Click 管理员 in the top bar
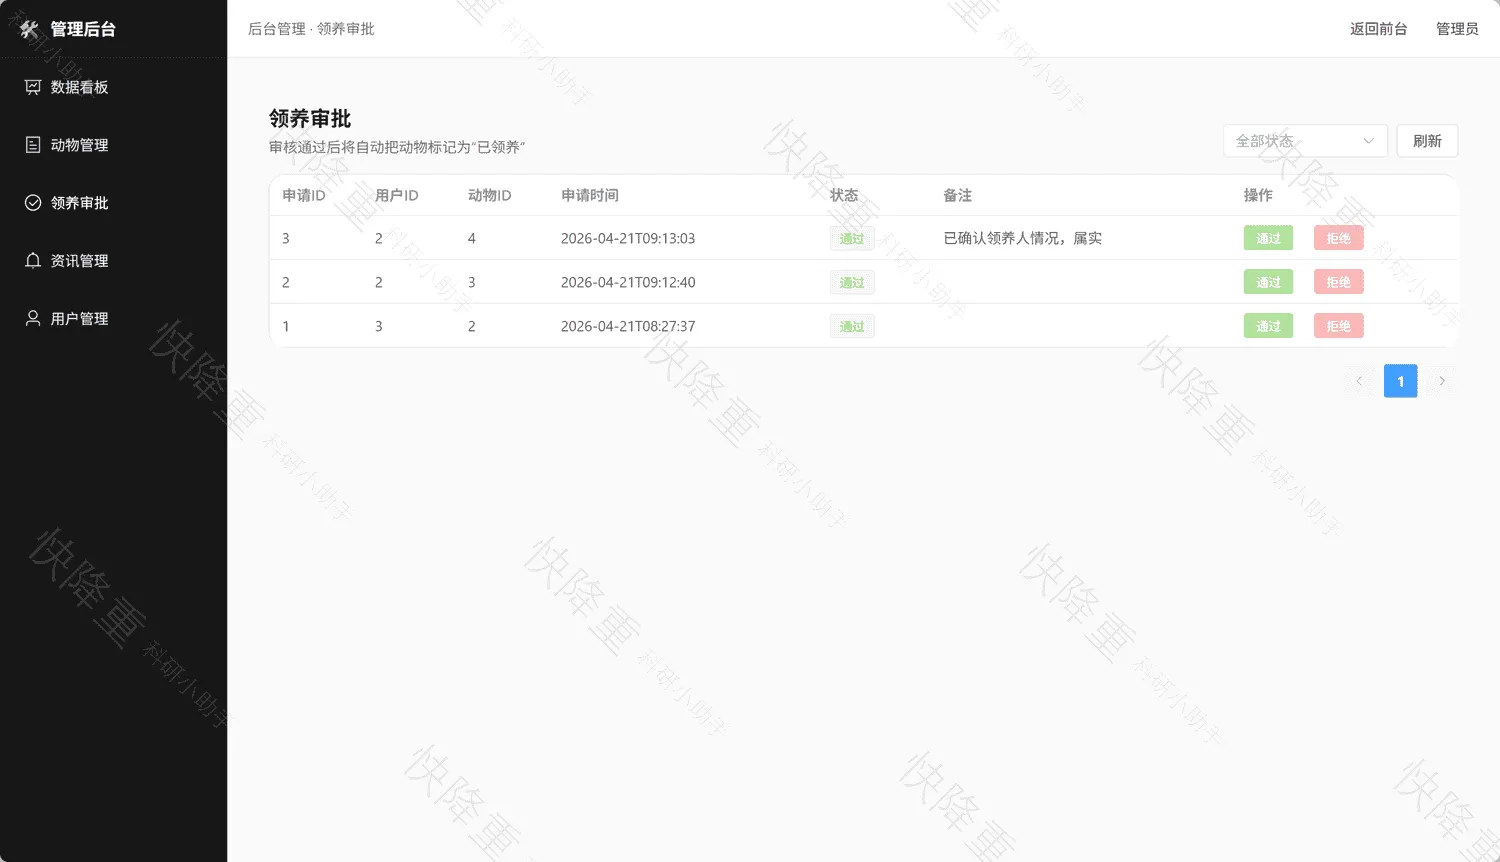This screenshot has width=1500, height=862. (1457, 29)
